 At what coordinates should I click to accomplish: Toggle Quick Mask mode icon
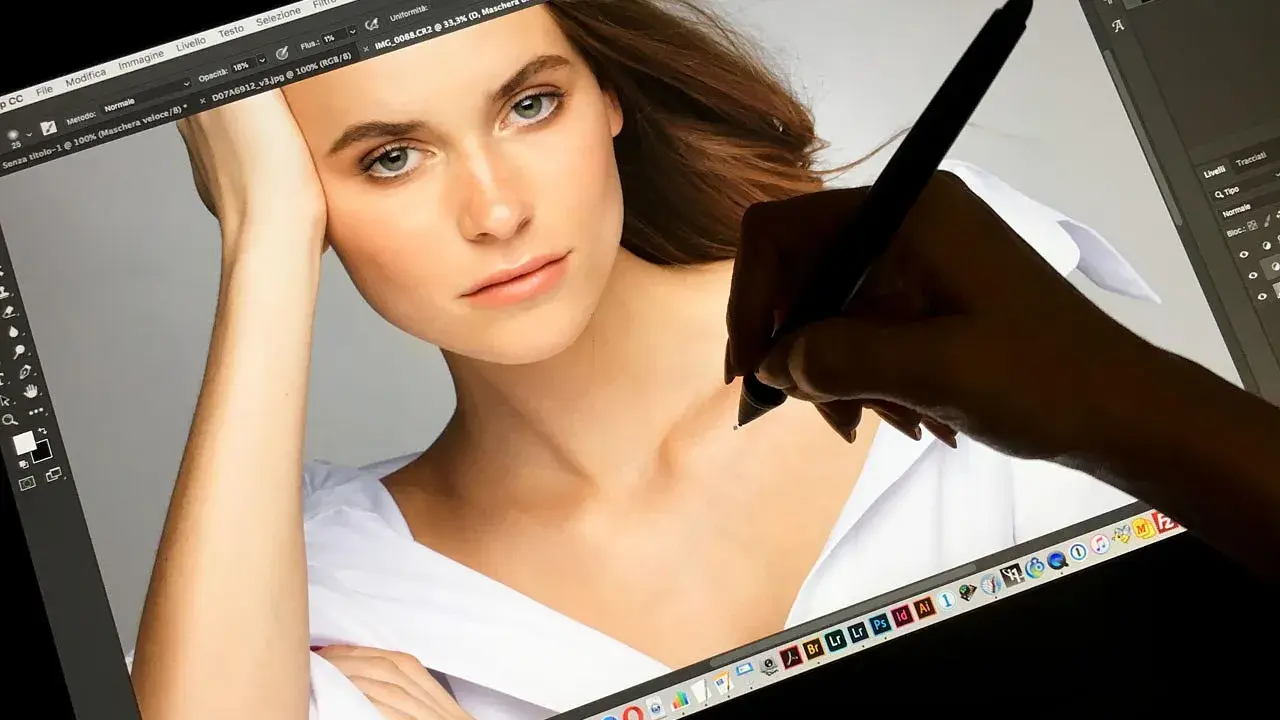[x=27, y=483]
